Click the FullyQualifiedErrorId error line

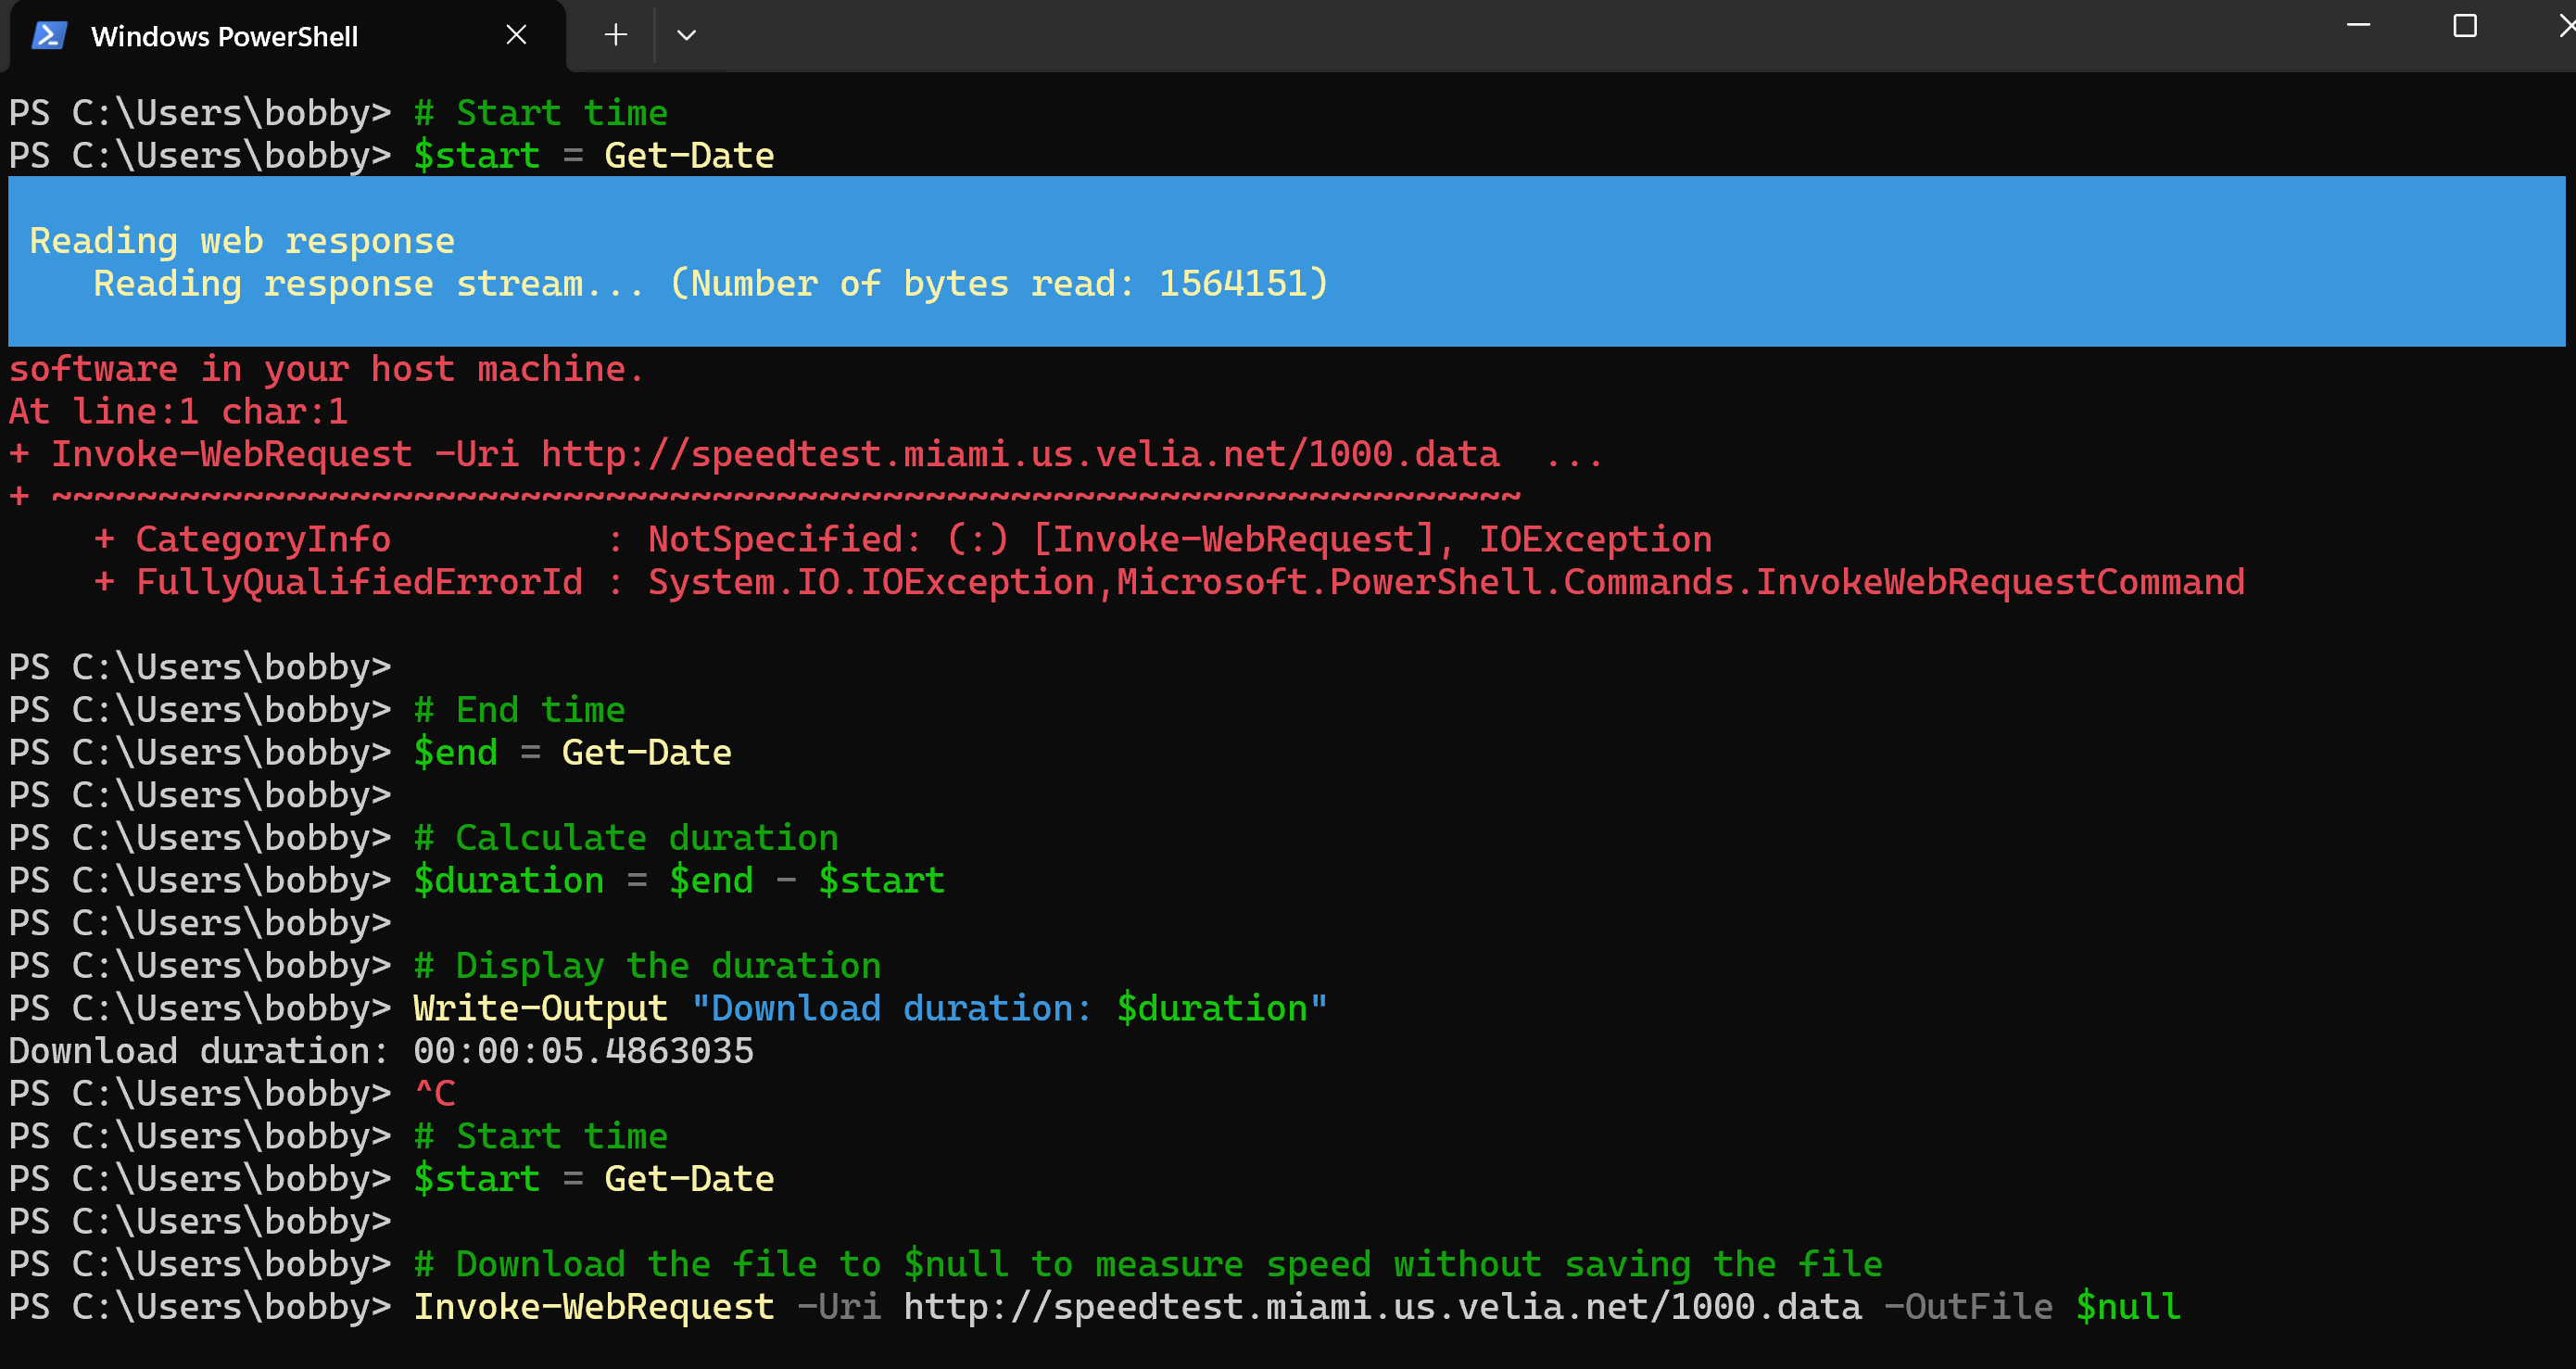click(x=1169, y=583)
